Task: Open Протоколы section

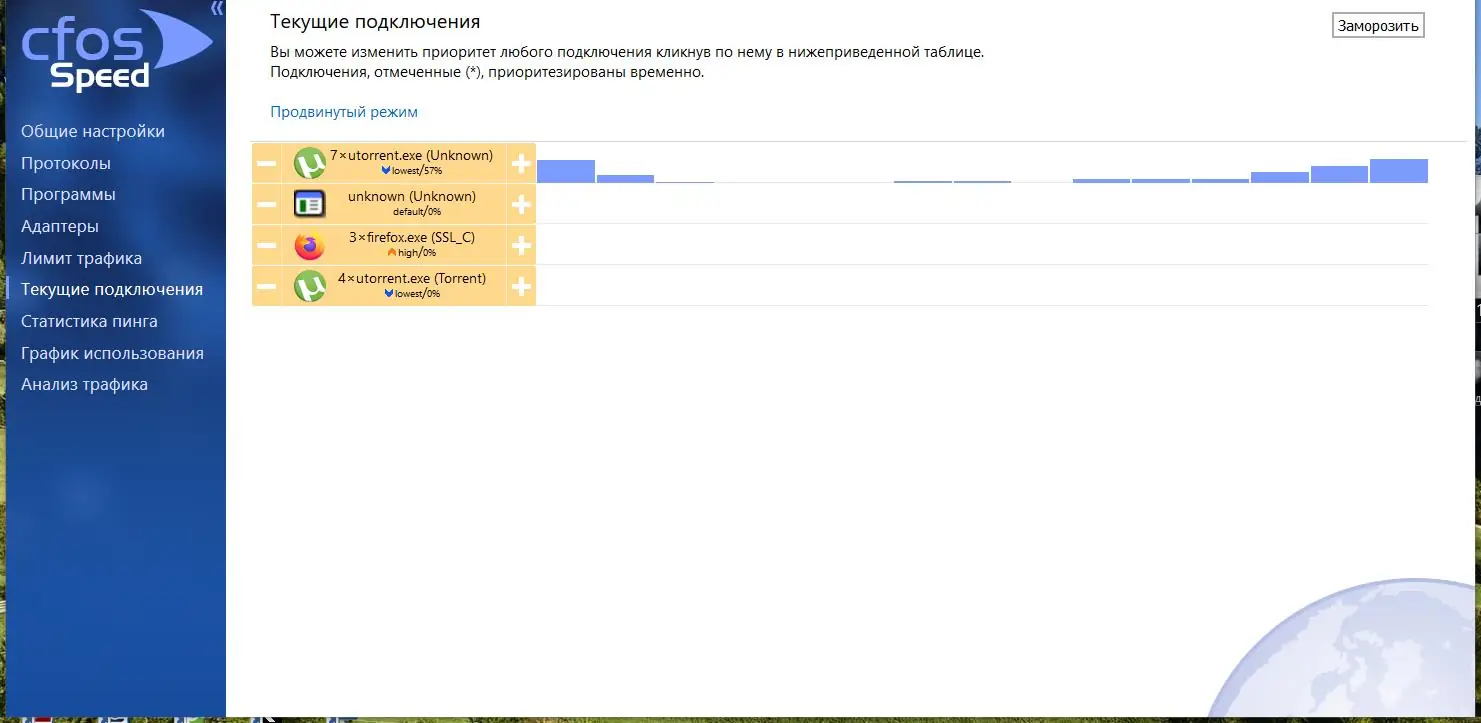Action: [x=66, y=163]
